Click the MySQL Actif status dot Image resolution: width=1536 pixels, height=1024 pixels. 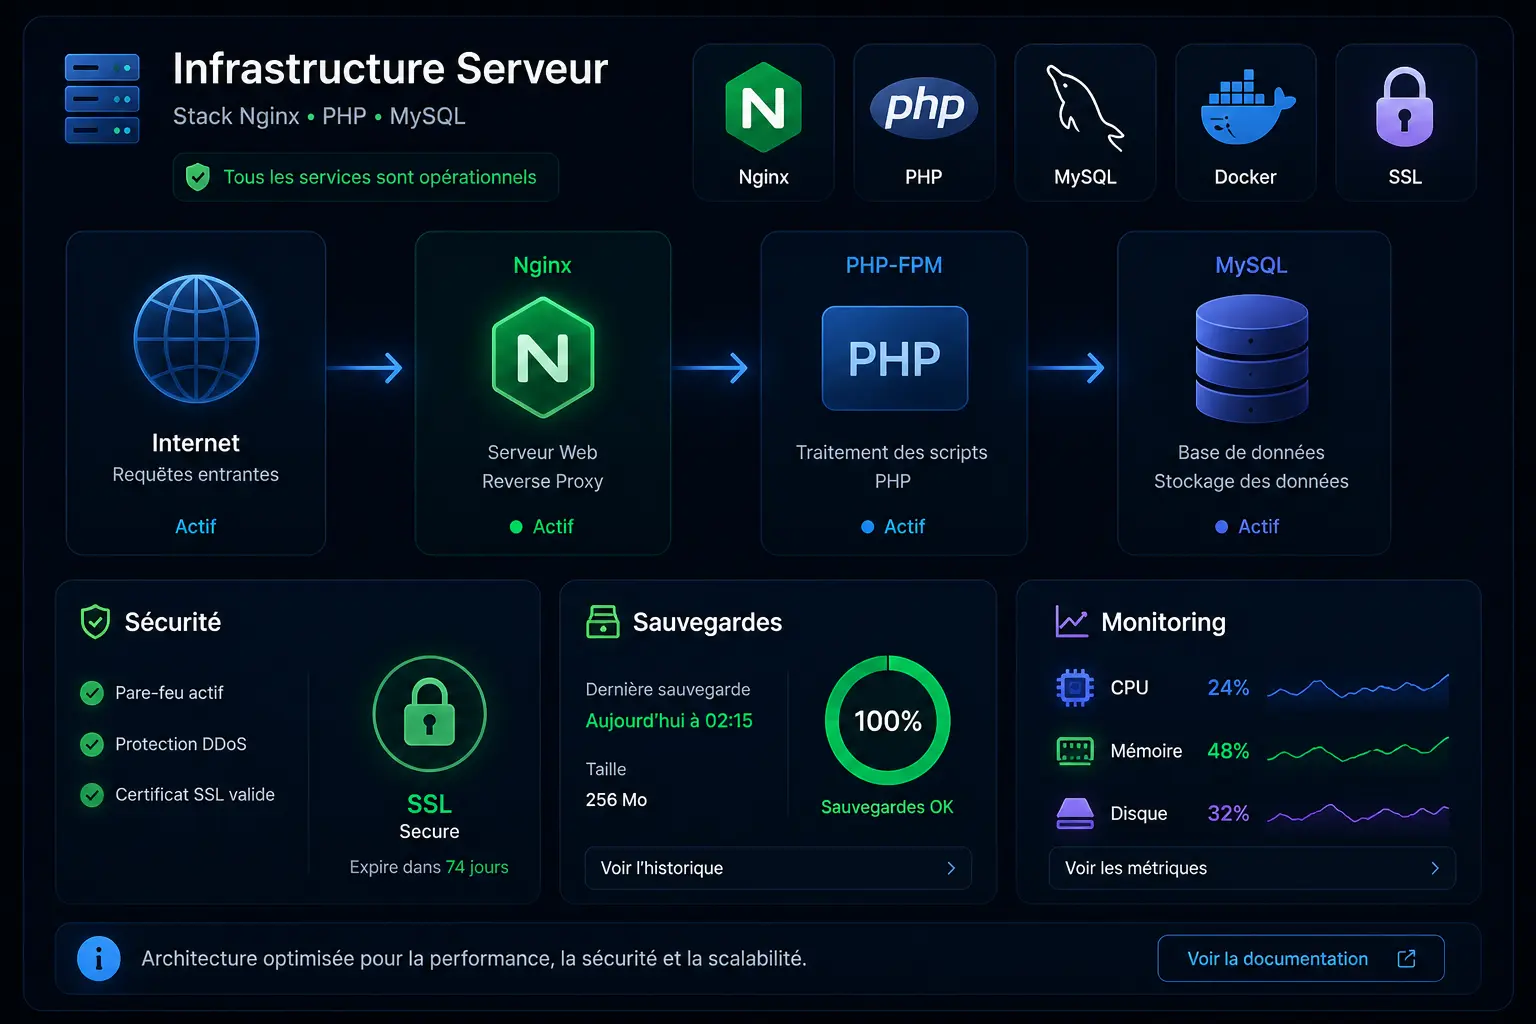pos(1221,527)
